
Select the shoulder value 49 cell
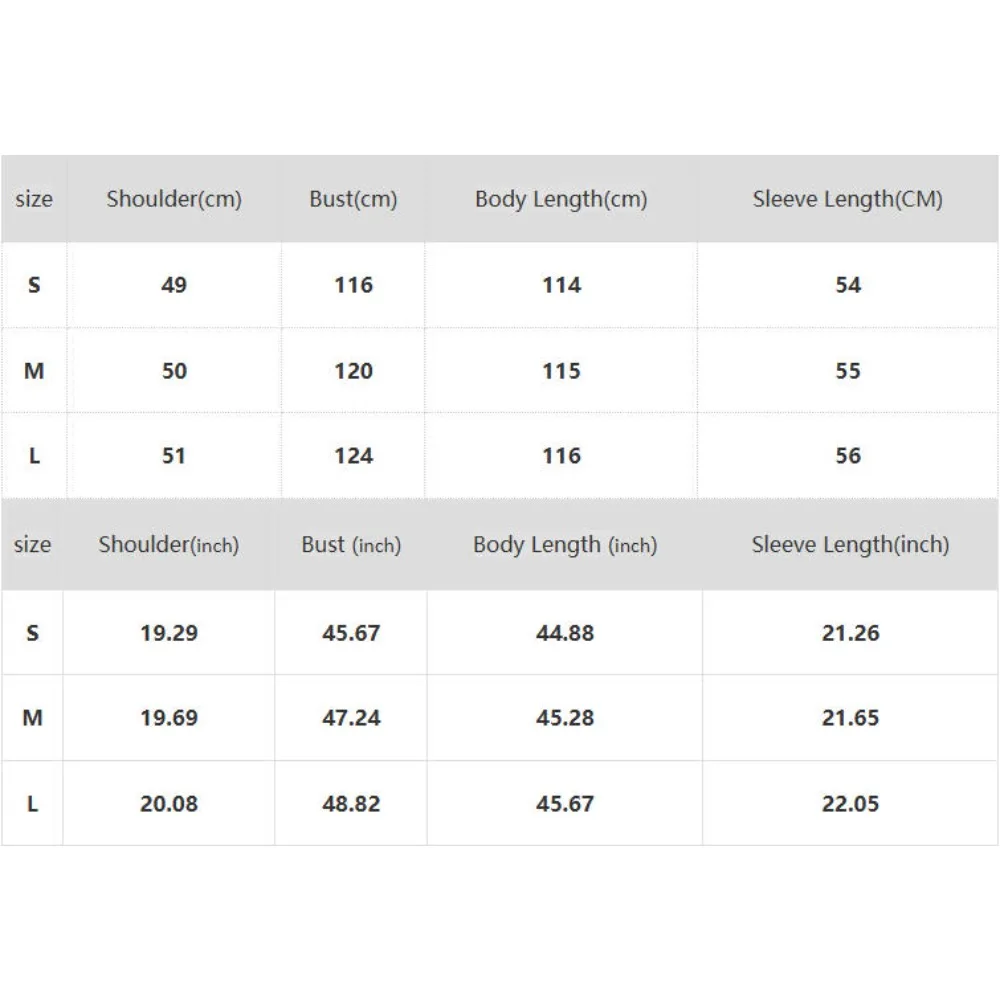[174, 285]
